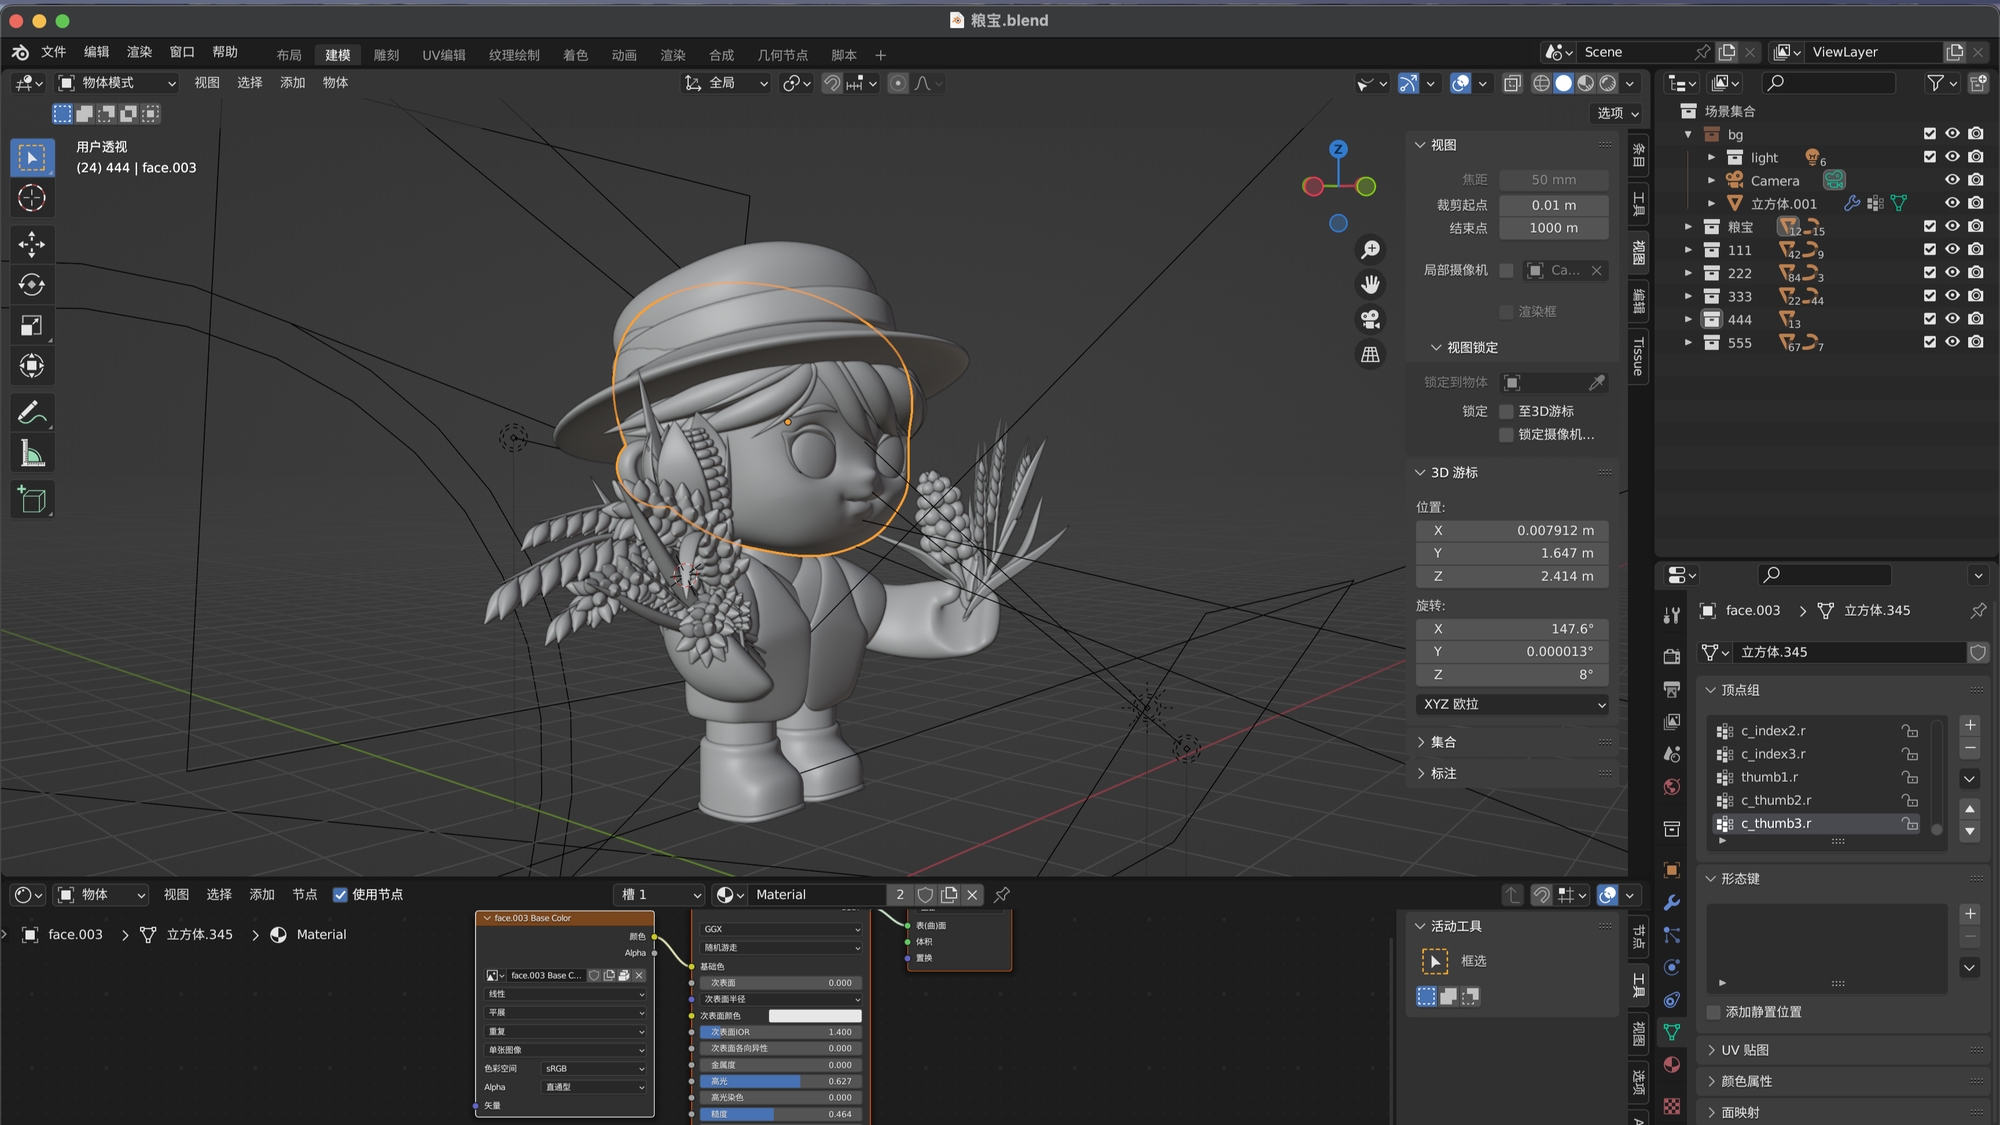Open the Render properties tab
The image size is (2000, 1125).
1671,656
